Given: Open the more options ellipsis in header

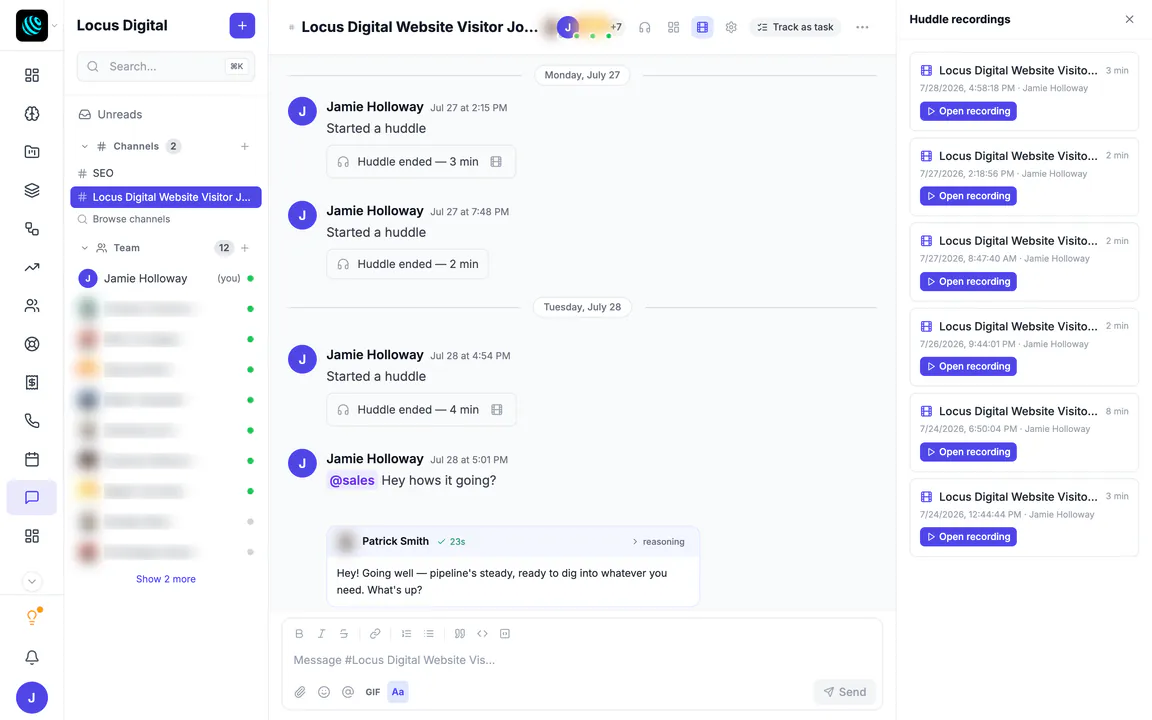Looking at the screenshot, I should pyautogui.click(x=862, y=27).
